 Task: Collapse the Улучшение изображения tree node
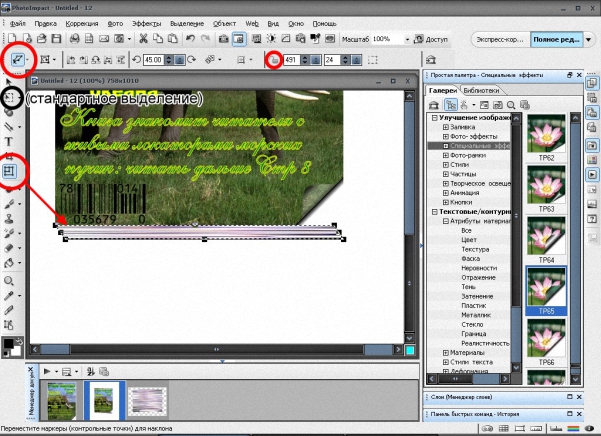434,118
